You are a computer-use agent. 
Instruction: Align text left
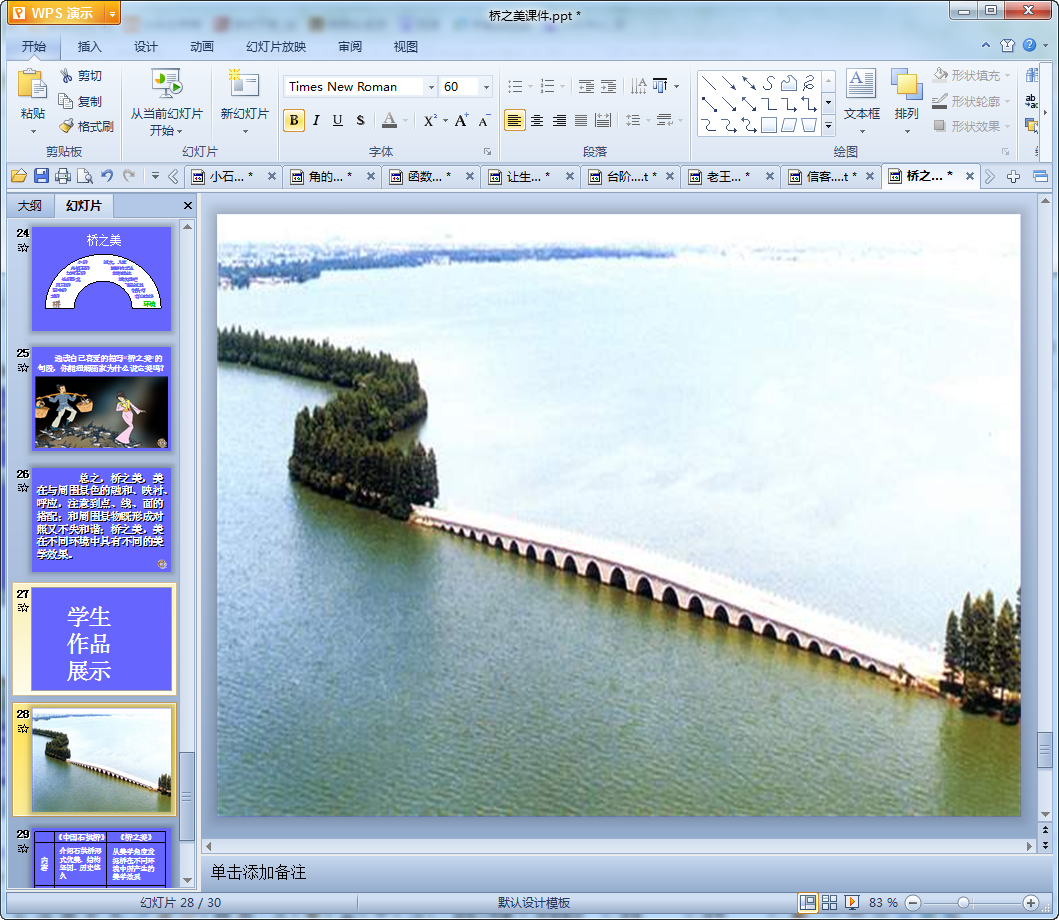515,120
